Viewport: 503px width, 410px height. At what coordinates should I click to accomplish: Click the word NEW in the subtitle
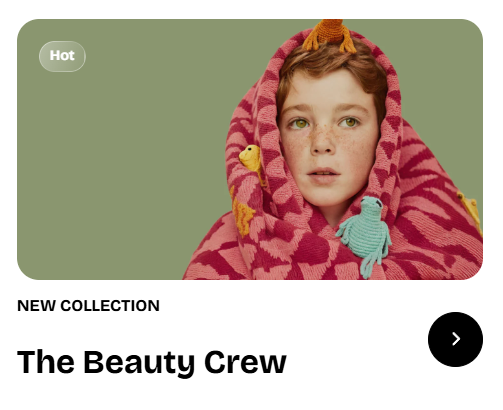(36, 306)
